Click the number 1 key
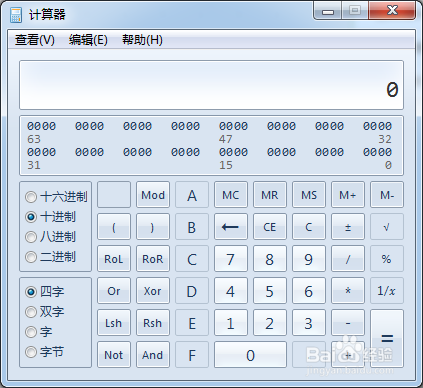Viewport: 423px width, 388px height. (x=231, y=323)
